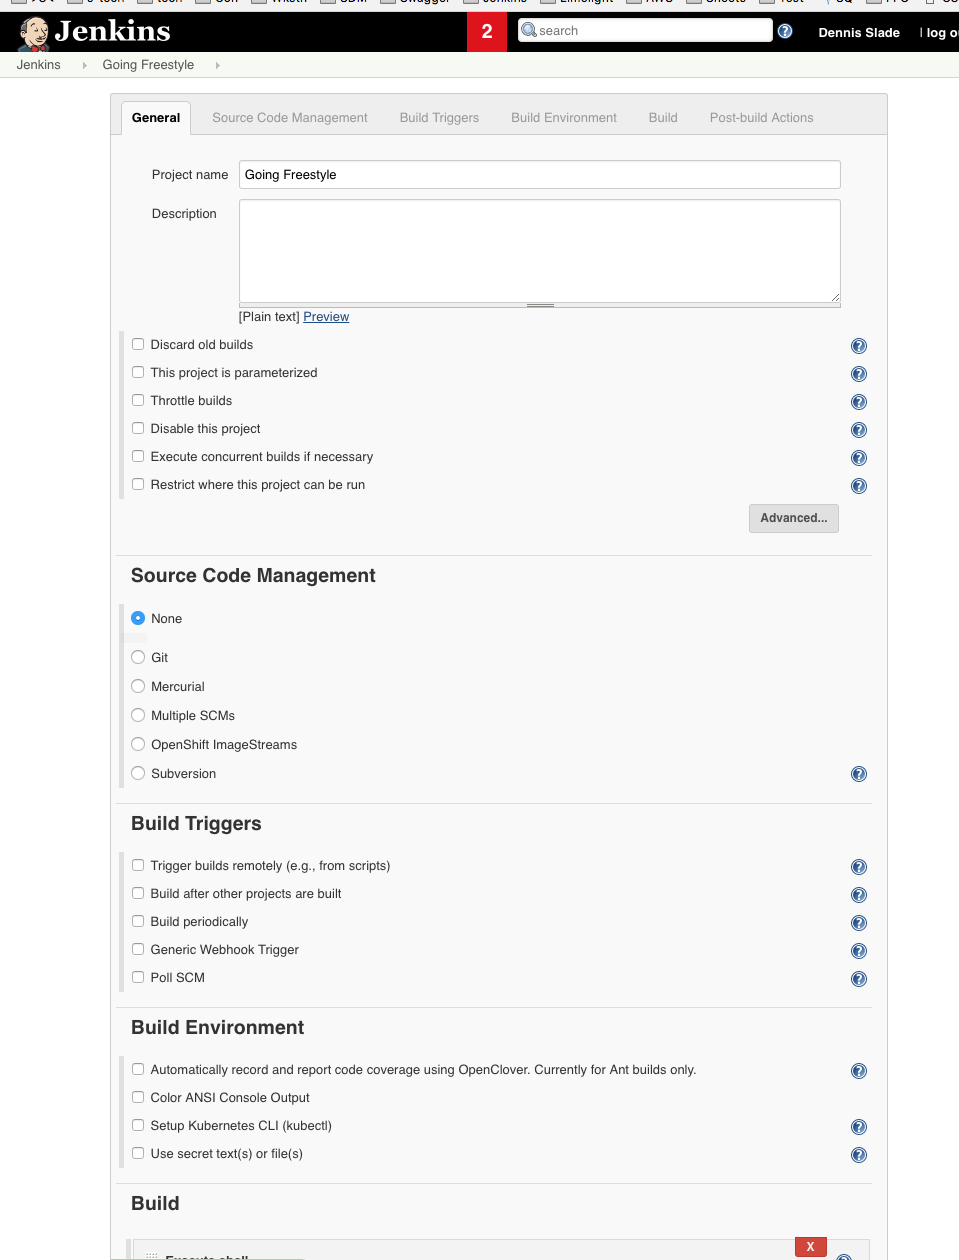Enable Execute concurrent builds if necessary
959x1260 pixels.
coord(138,456)
